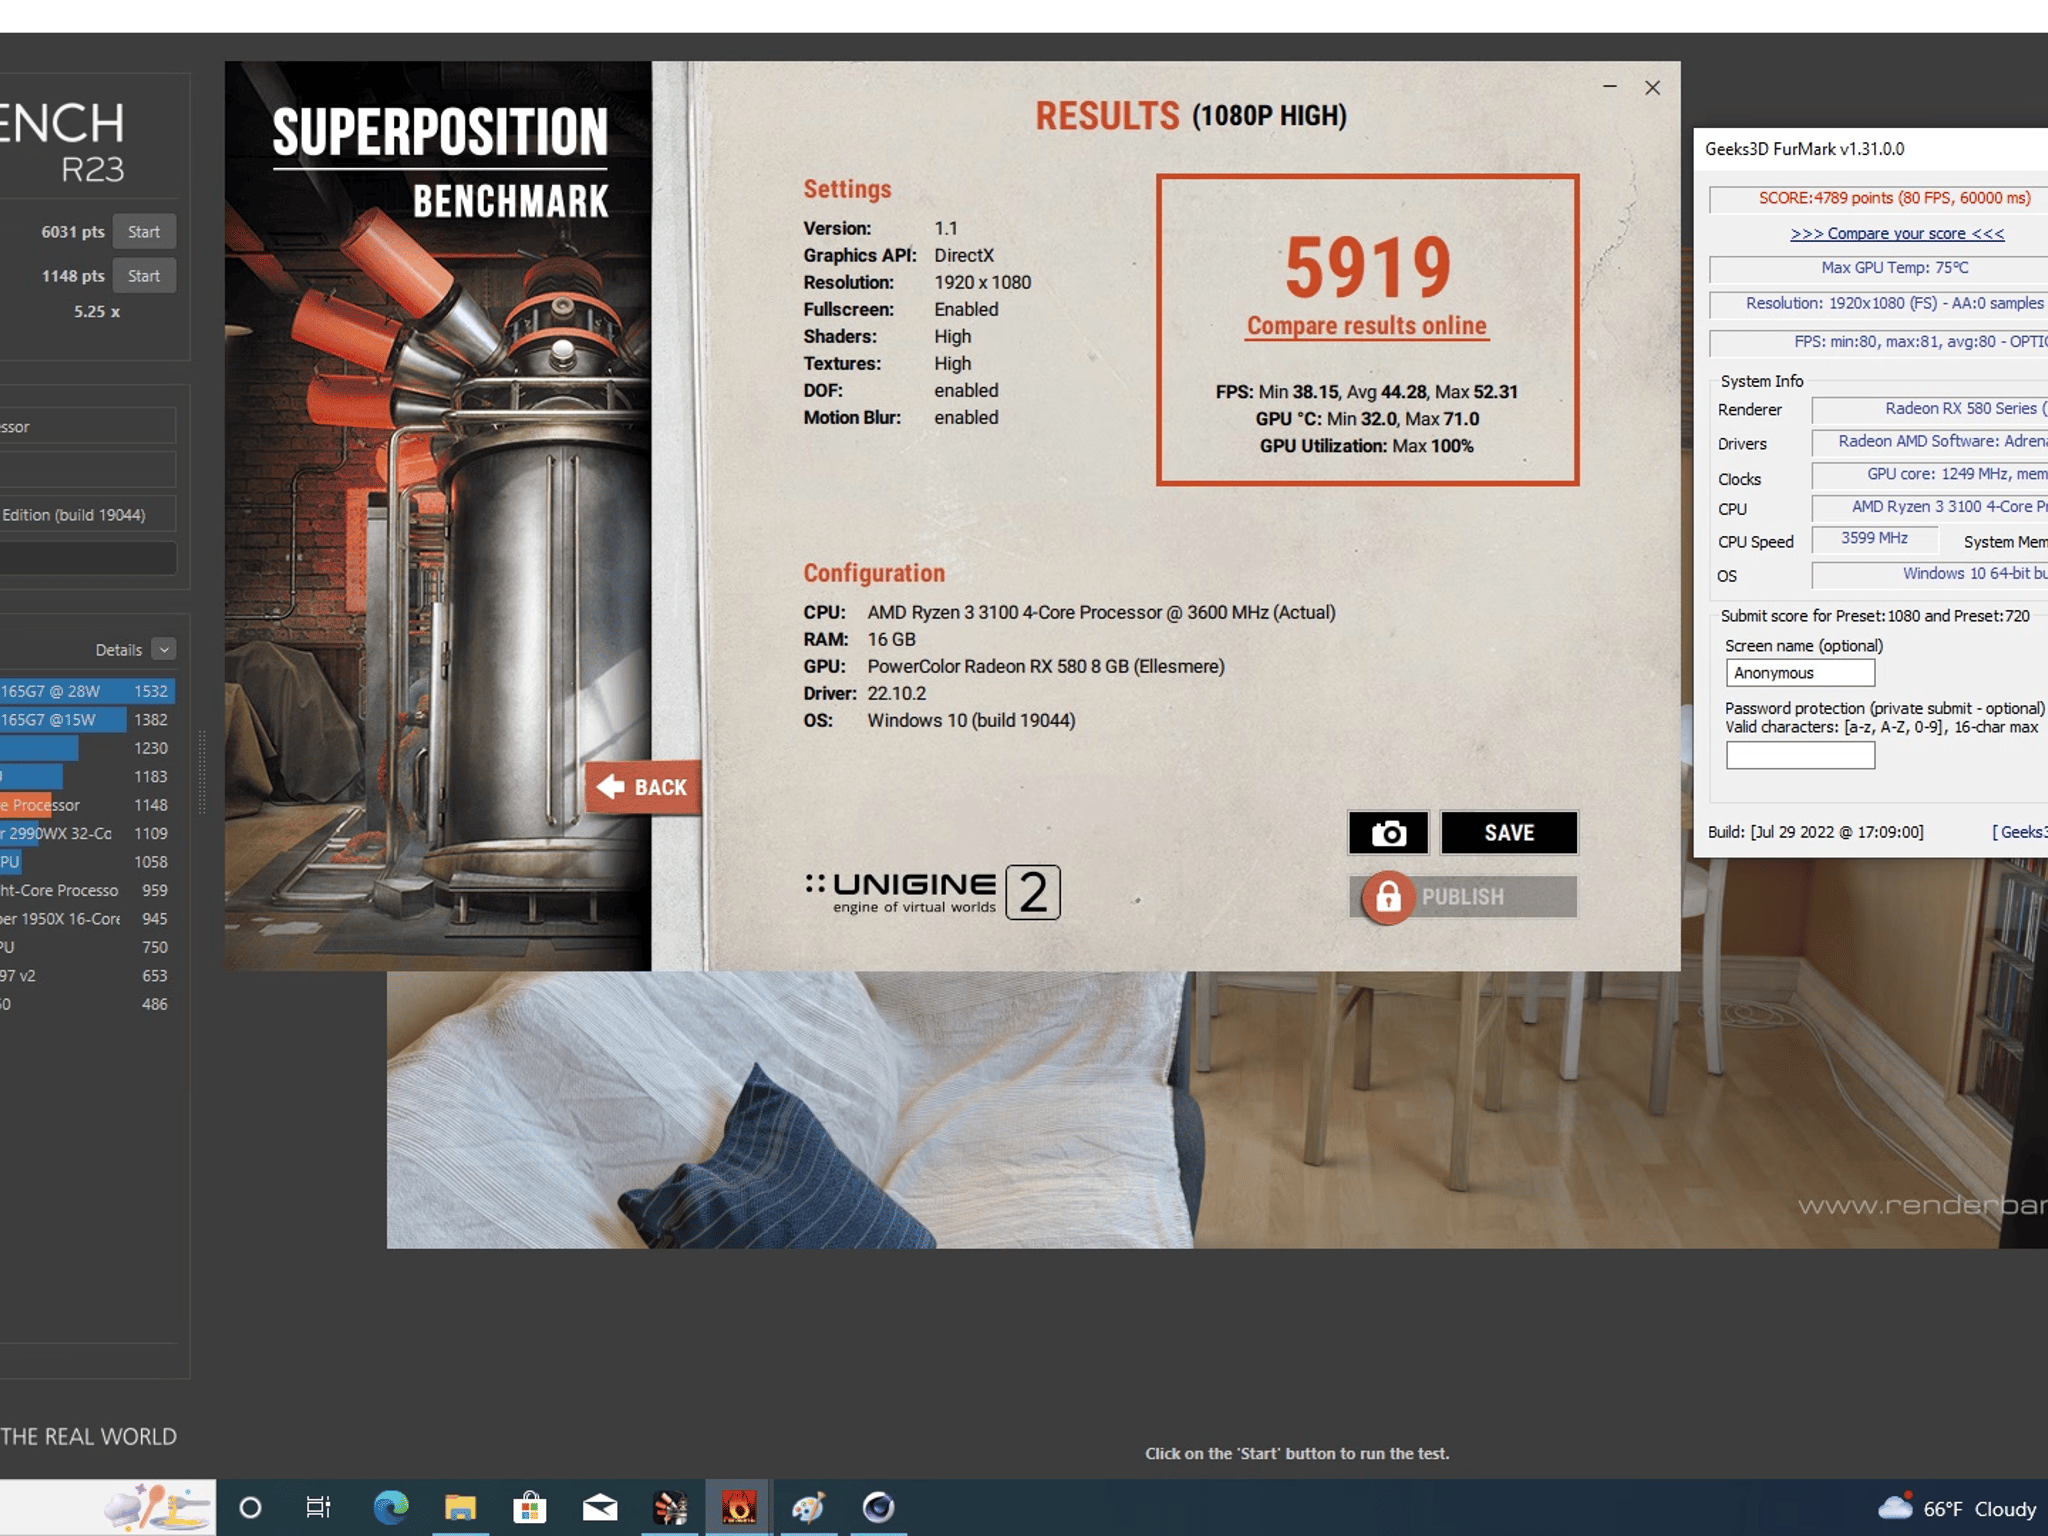Viewport: 2048px width, 1536px height.
Task: Click the Cinebench render preview image
Action: (x=1217, y=1109)
